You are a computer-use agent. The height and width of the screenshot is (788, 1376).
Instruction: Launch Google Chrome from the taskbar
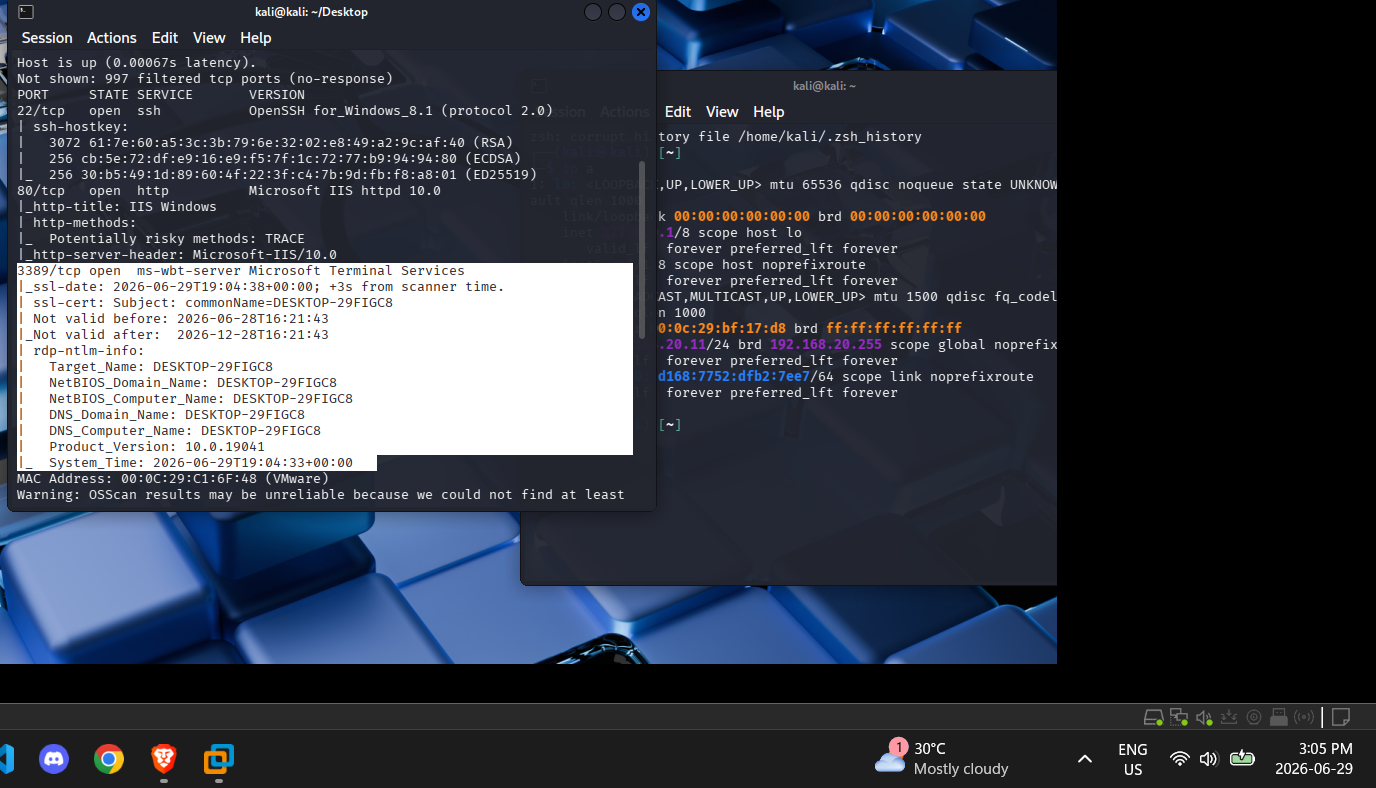(109, 759)
